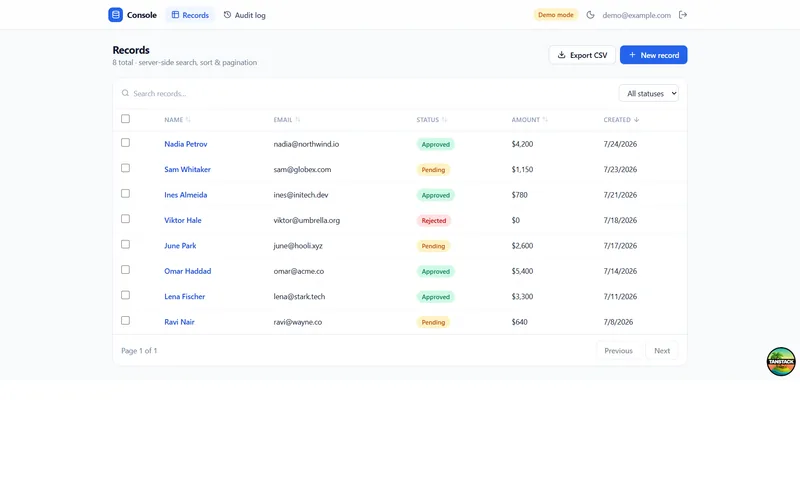Sort by Email column arrows

click(x=297, y=119)
